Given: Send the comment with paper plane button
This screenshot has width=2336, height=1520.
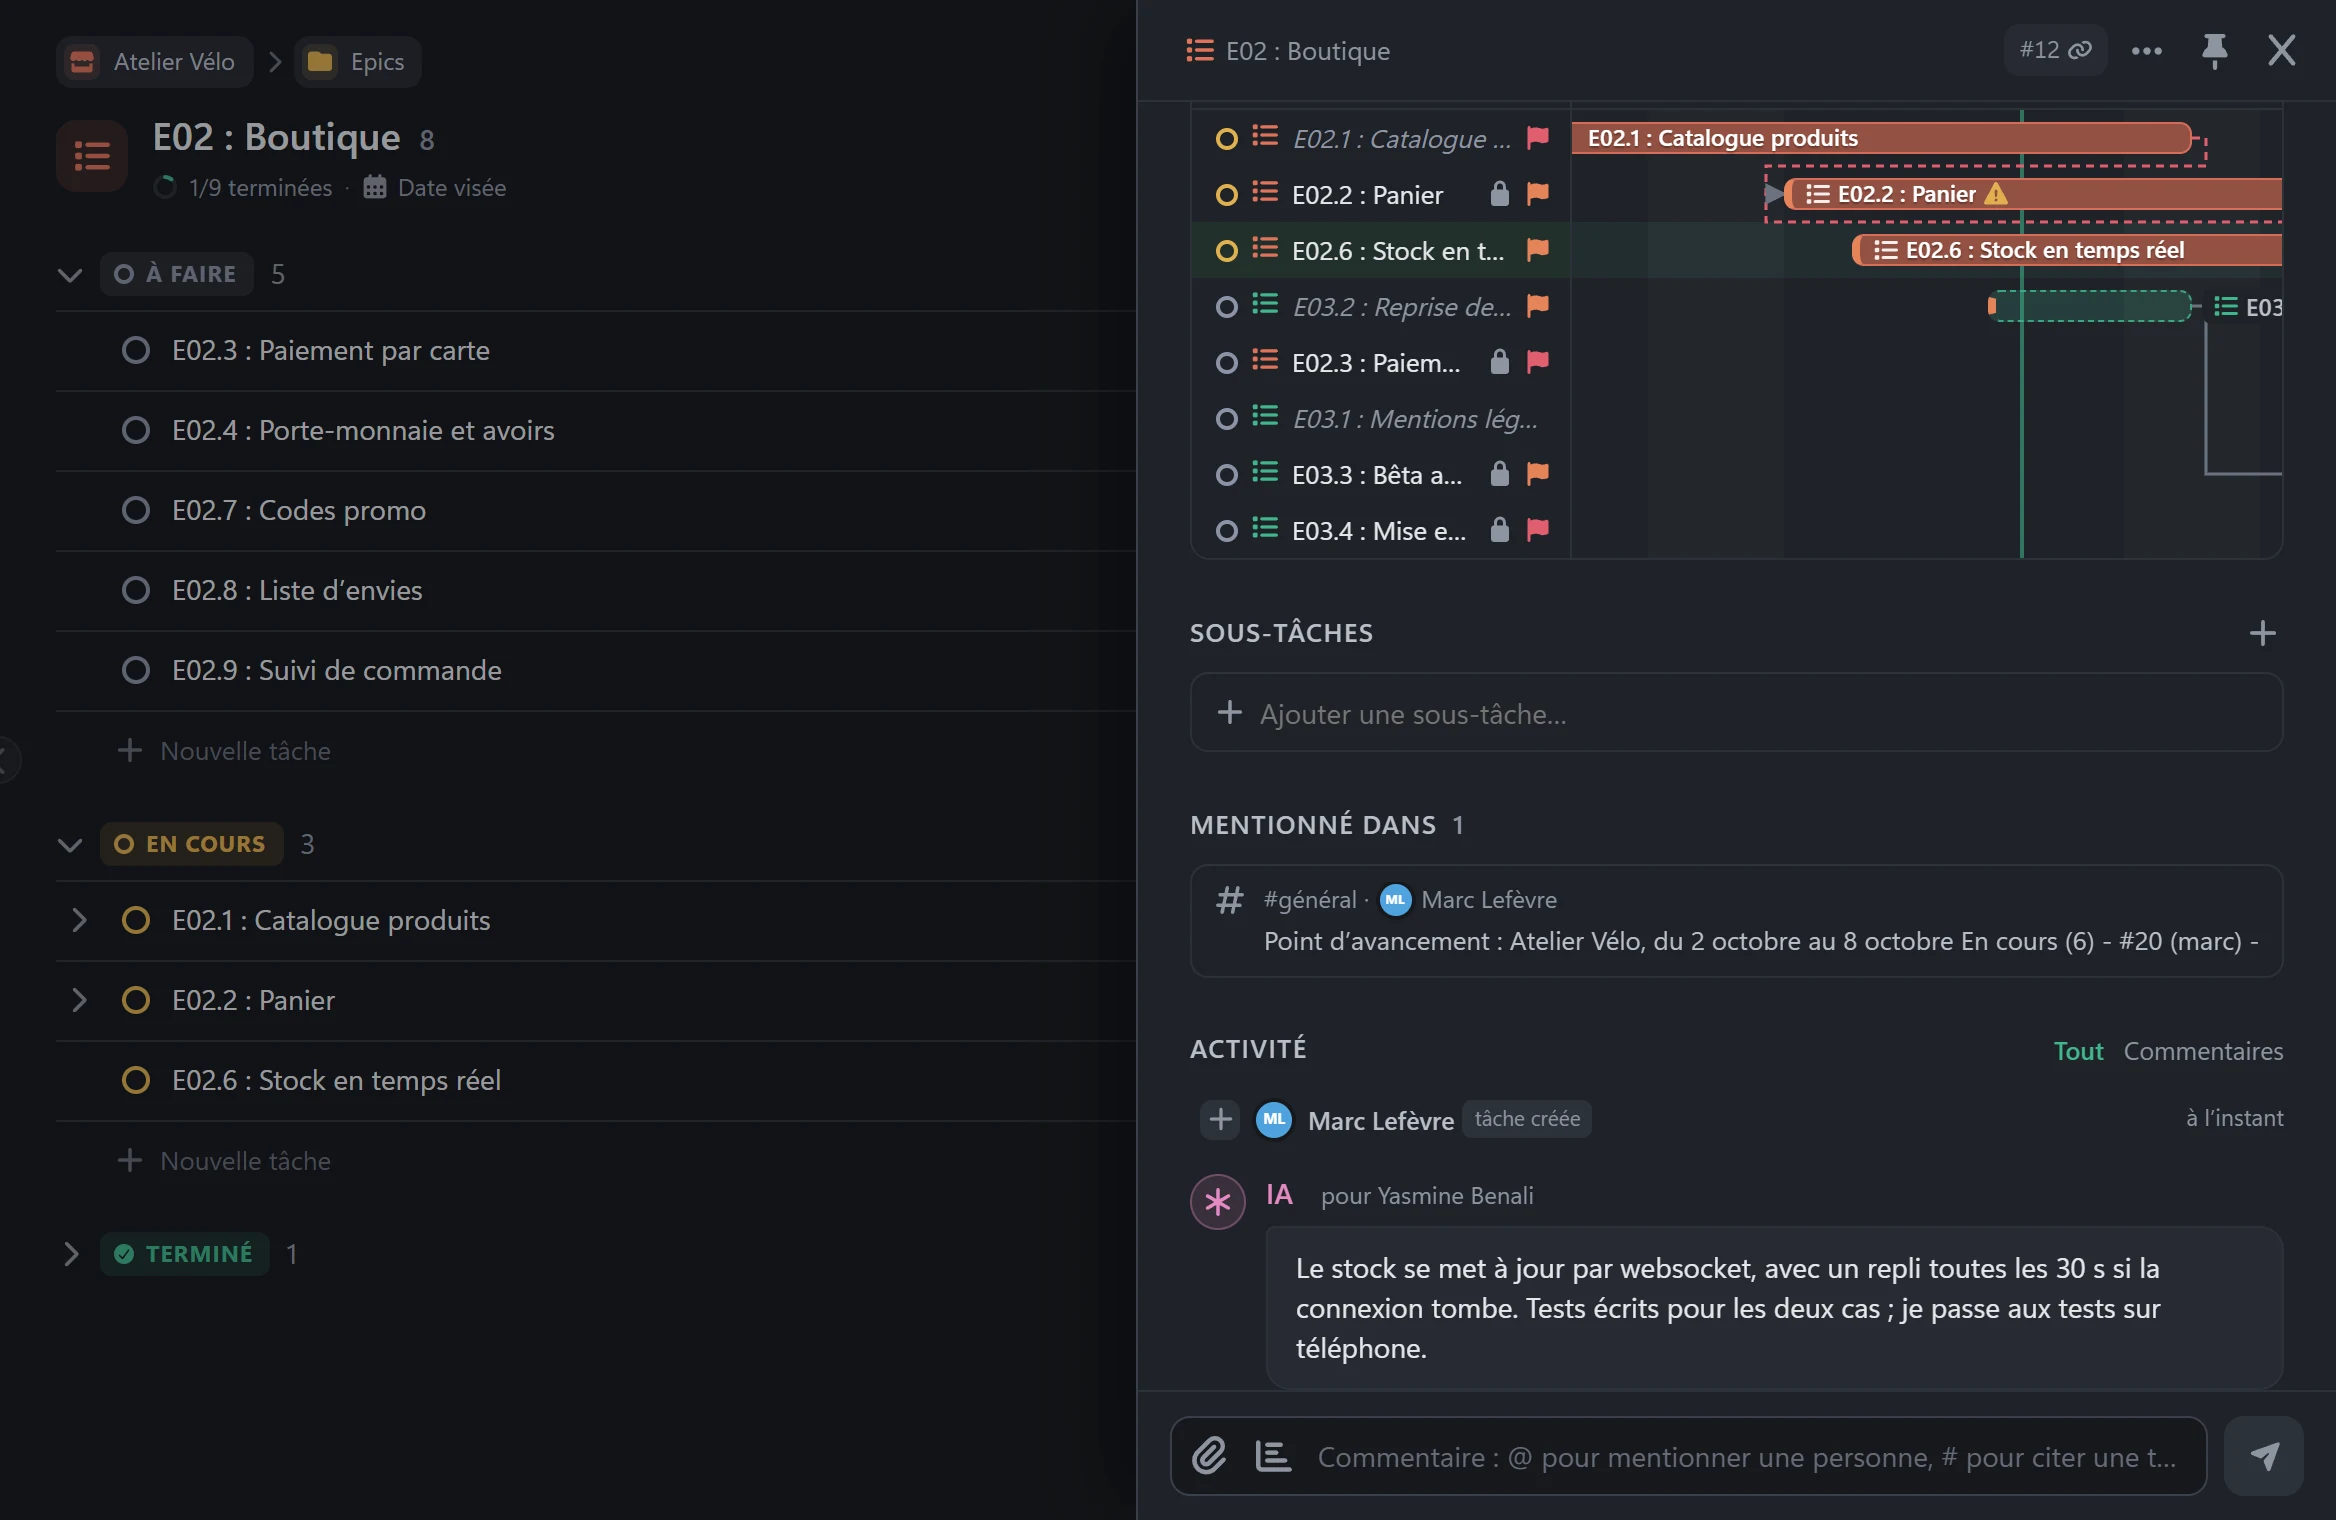Looking at the screenshot, I should pyautogui.click(x=2264, y=1456).
